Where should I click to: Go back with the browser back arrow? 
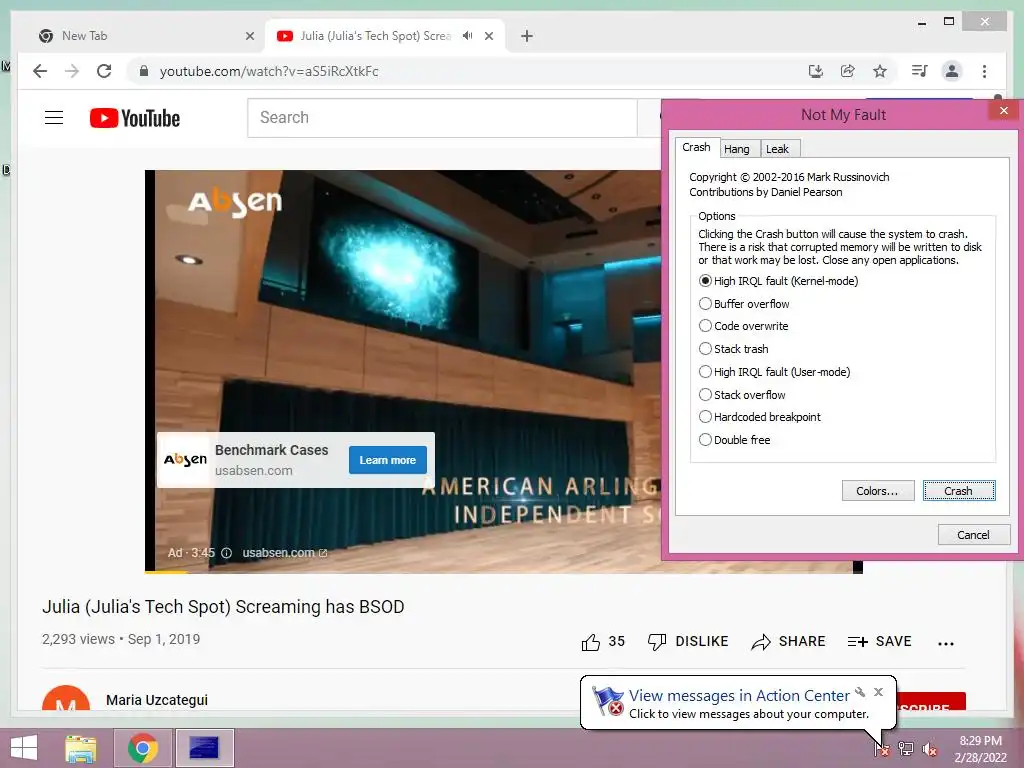pos(40,71)
